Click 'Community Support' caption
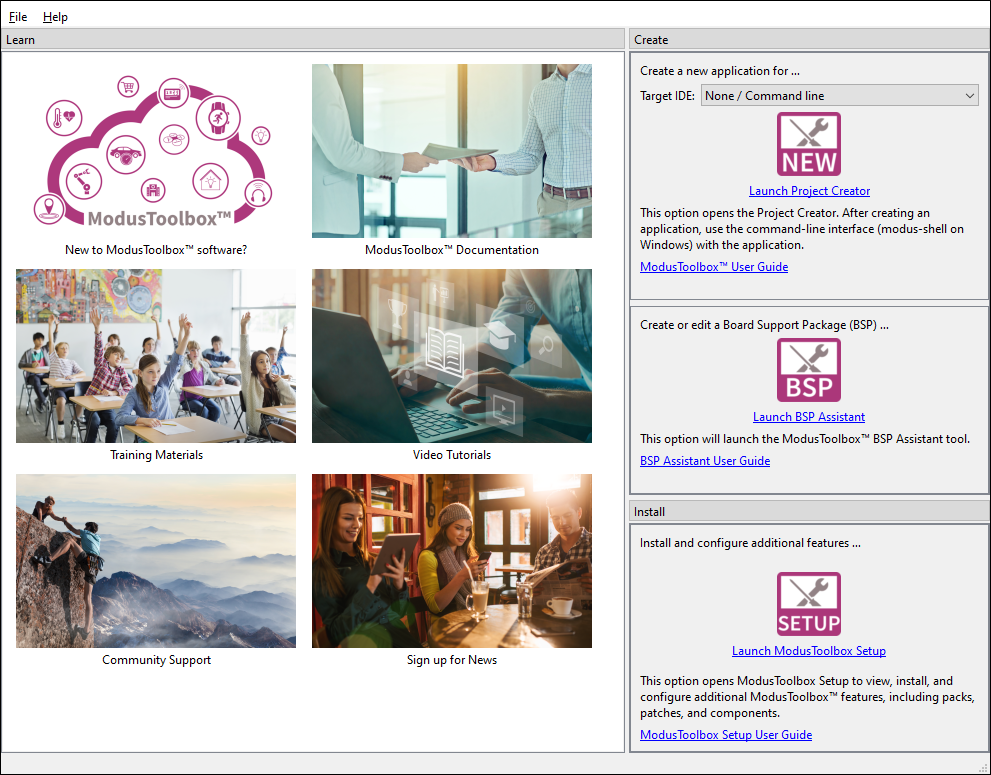This screenshot has height=775, width=991. [x=156, y=660]
